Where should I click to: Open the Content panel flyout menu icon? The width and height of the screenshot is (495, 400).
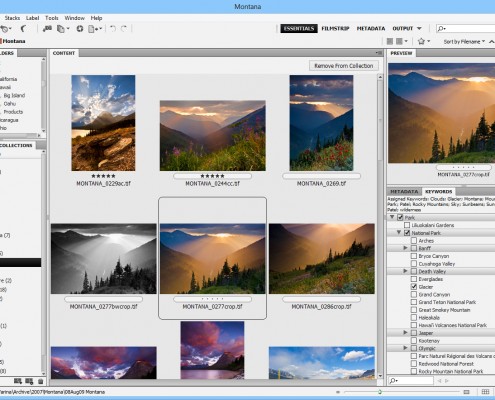tap(379, 53)
